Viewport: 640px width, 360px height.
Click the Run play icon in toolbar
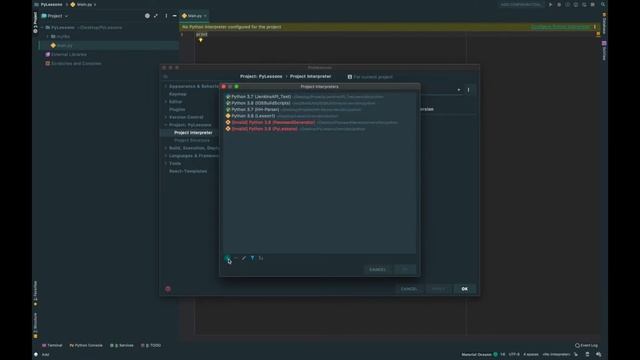pos(550,4)
